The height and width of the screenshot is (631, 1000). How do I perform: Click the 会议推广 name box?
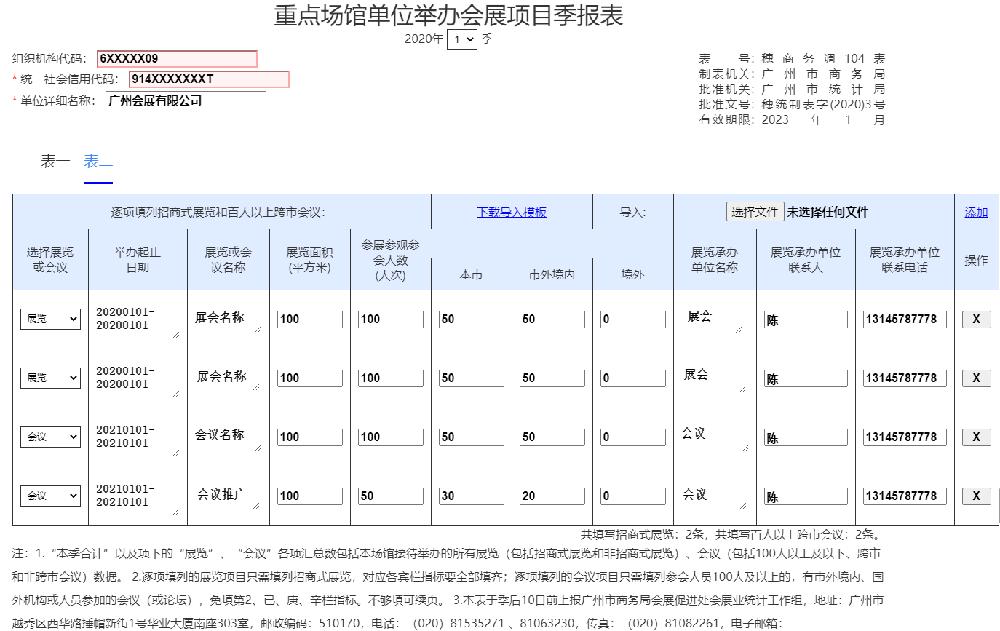click(227, 496)
